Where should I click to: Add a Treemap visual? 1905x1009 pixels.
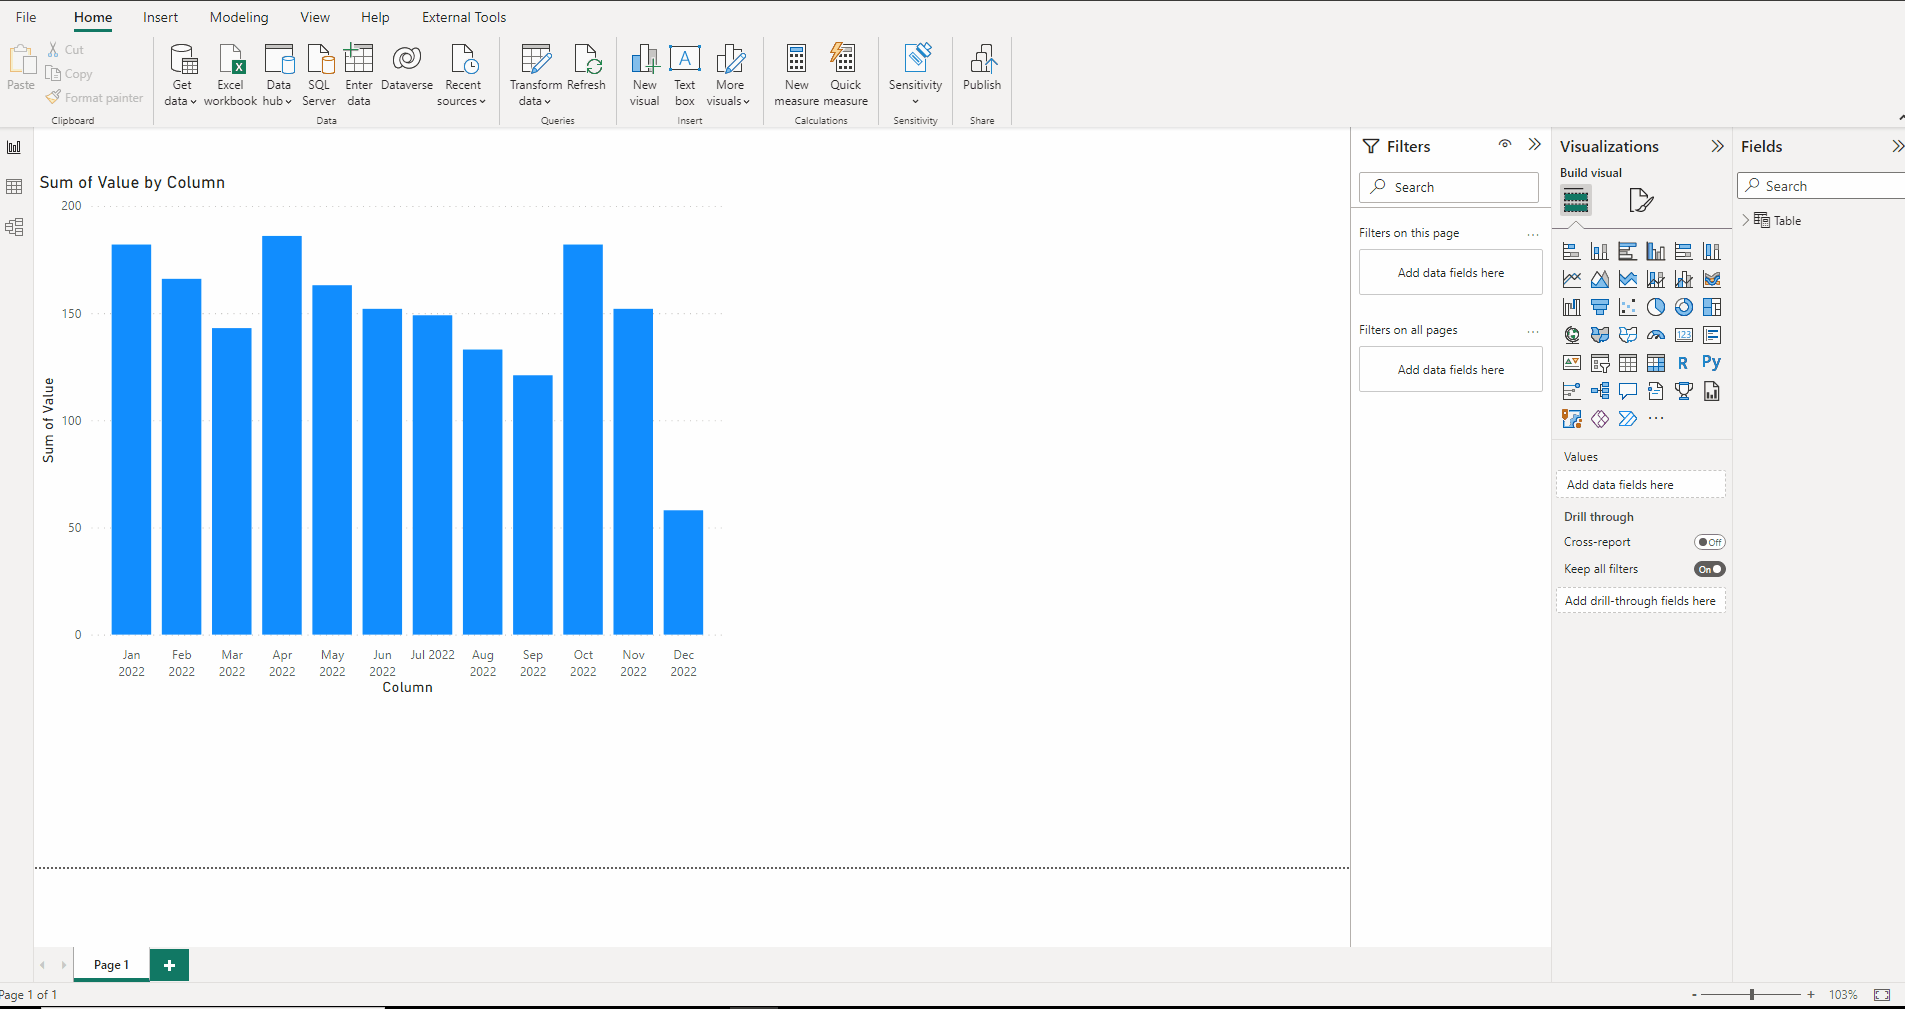(x=1712, y=307)
